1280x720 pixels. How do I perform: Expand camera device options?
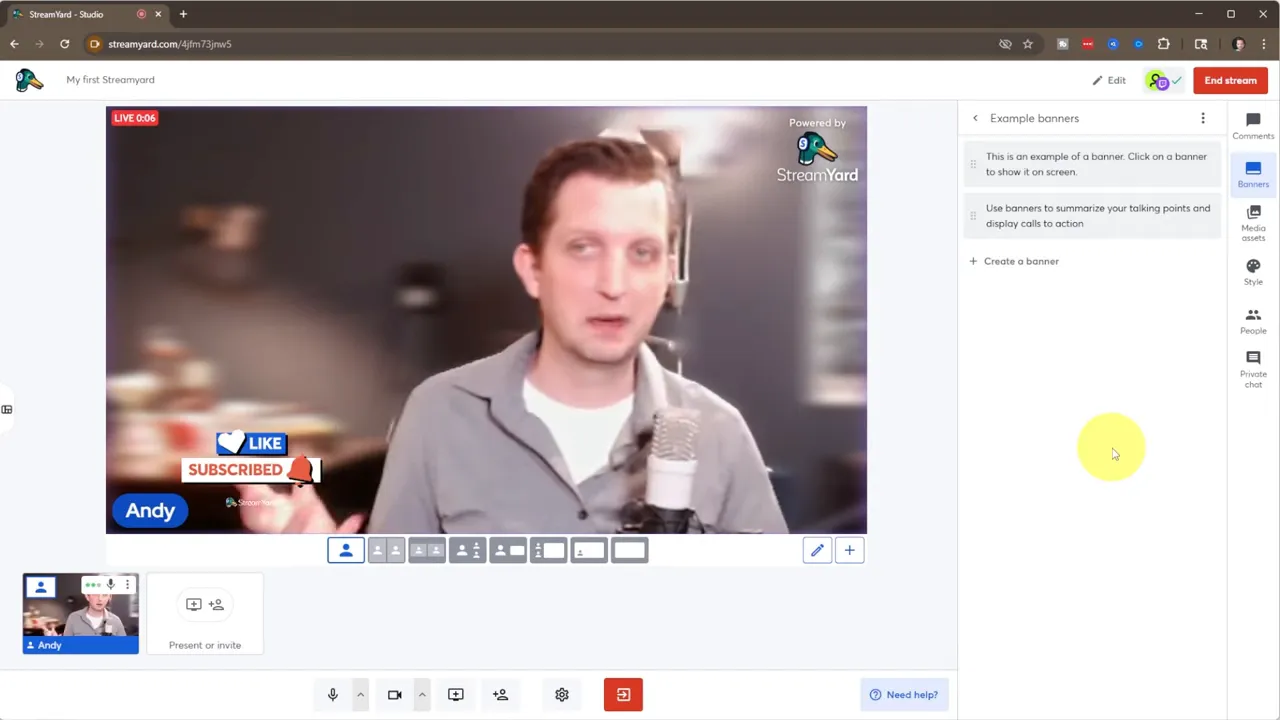pyautogui.click(x=422, y=694)
